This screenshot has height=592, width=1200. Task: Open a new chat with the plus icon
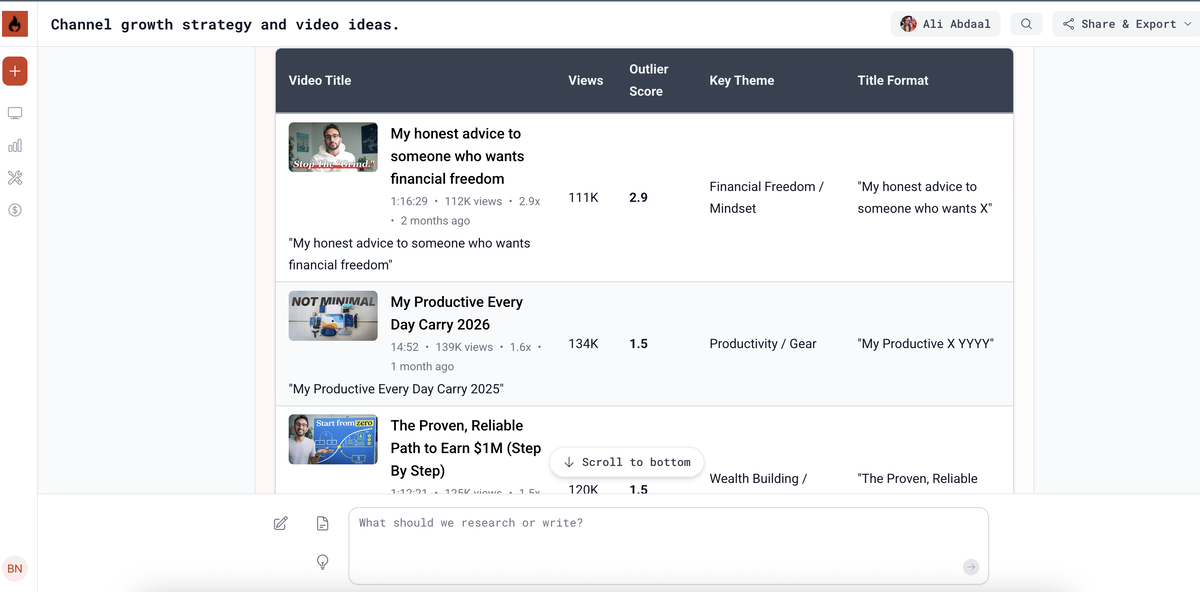[x=14, y=71]
